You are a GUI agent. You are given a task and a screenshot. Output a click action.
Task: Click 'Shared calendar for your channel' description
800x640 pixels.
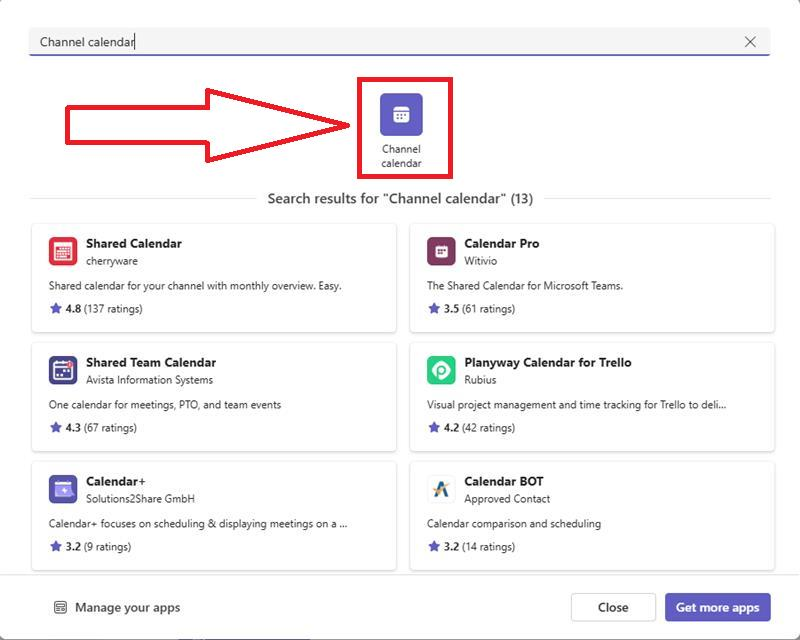click(195, 286)
